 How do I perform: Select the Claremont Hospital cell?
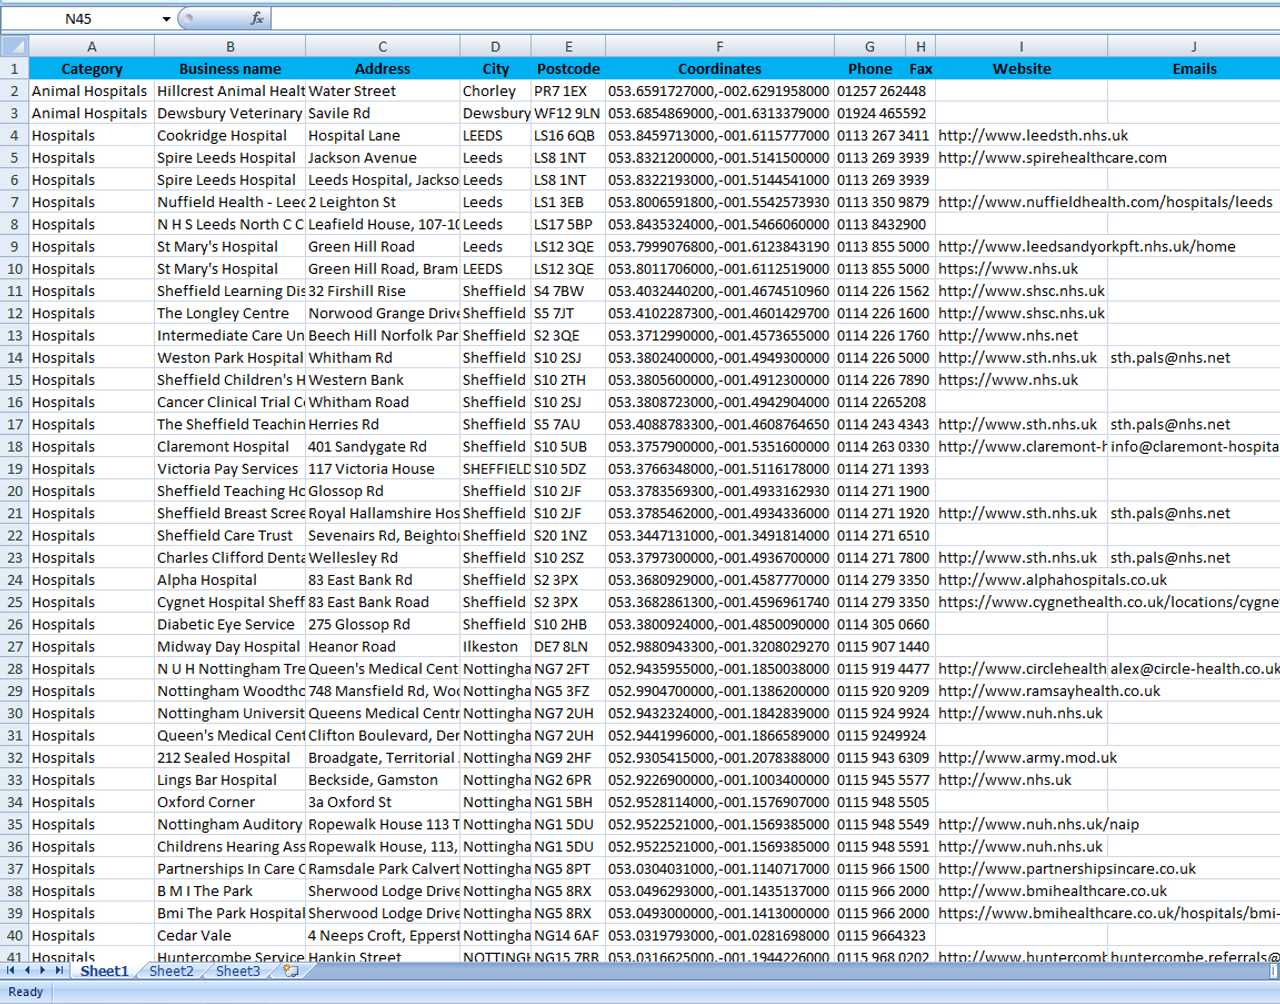point(230,447)
